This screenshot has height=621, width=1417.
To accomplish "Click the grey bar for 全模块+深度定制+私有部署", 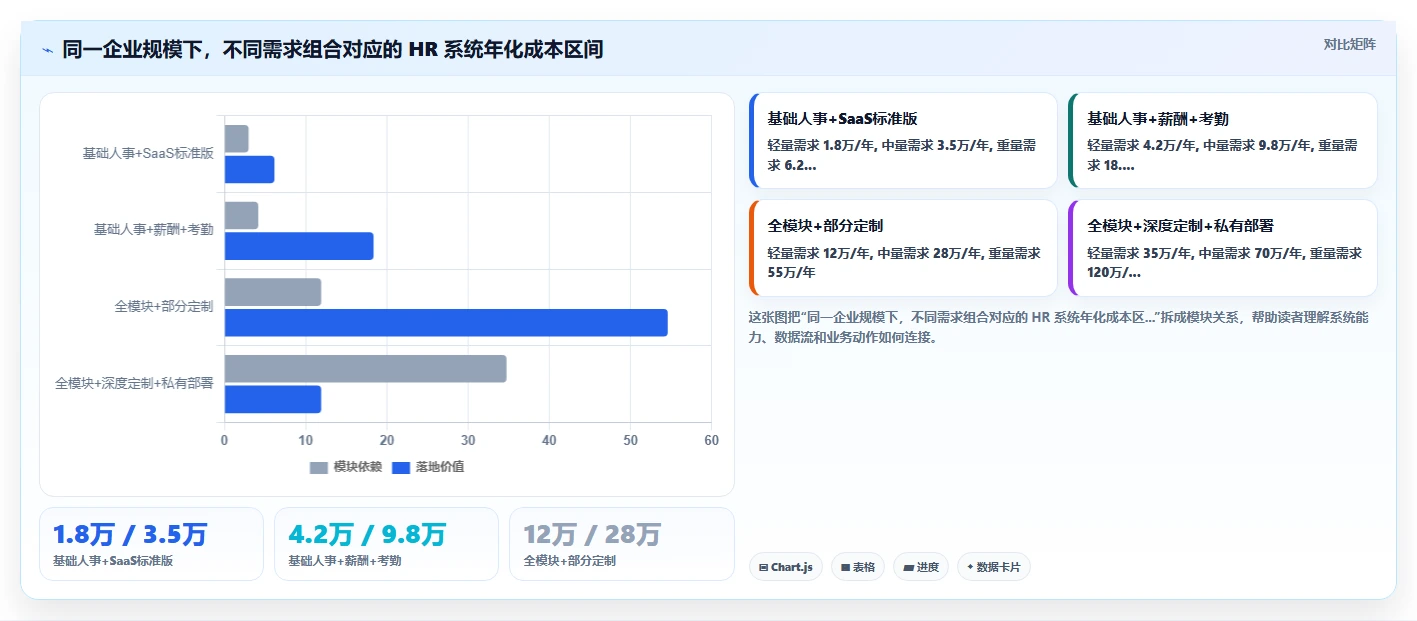I will click(x=365, y=368).
